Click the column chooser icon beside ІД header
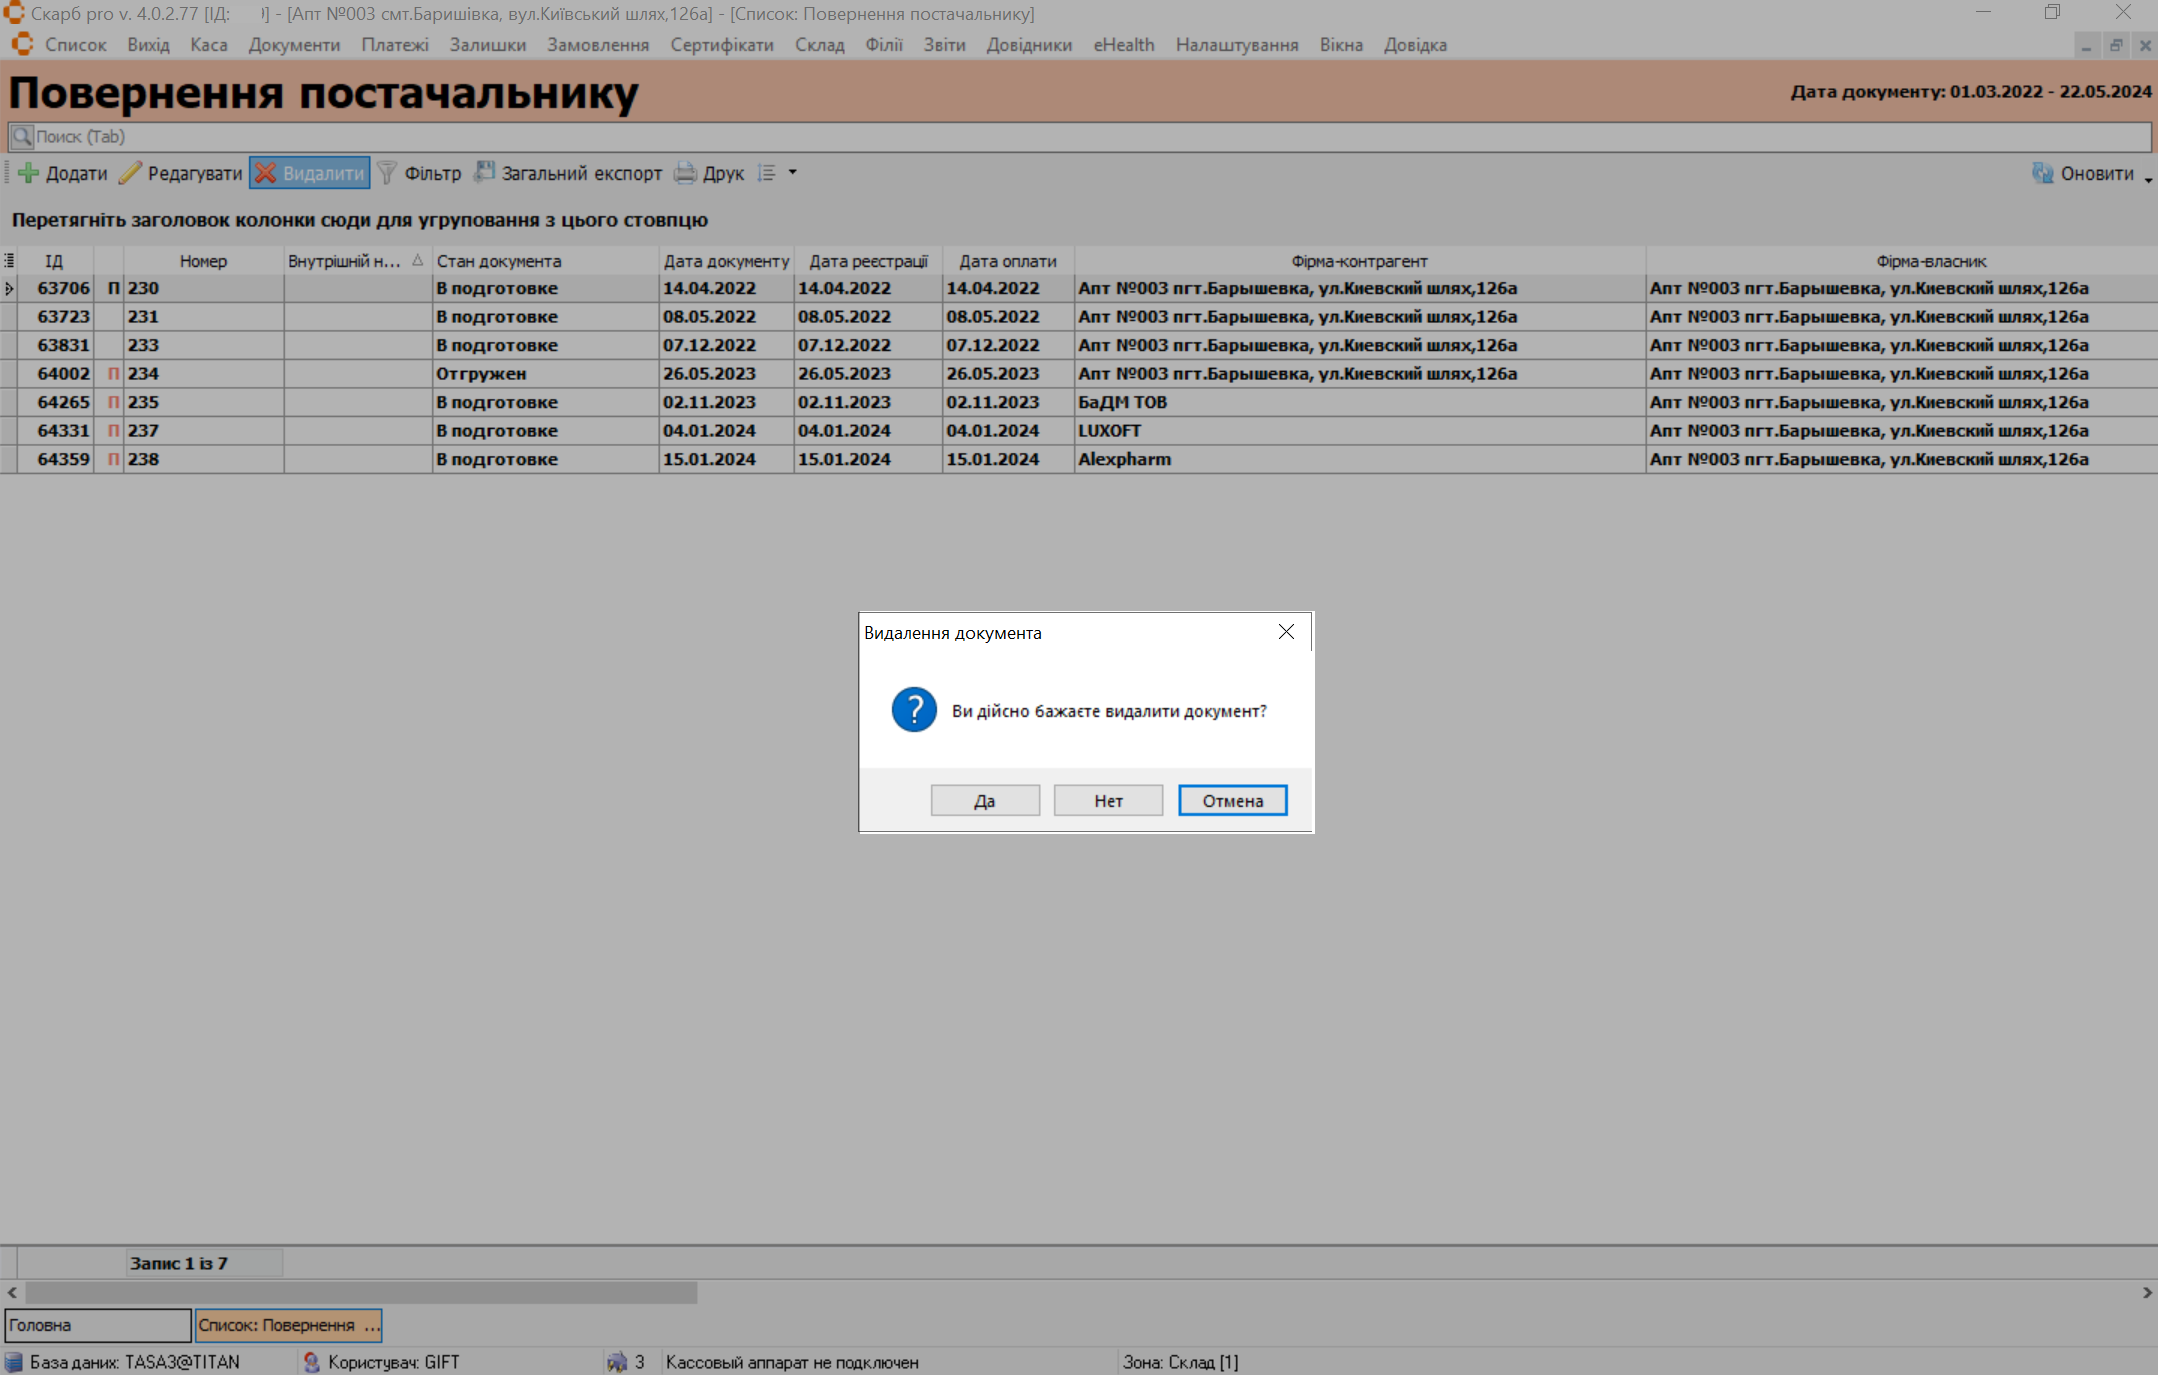 point(9,261)
